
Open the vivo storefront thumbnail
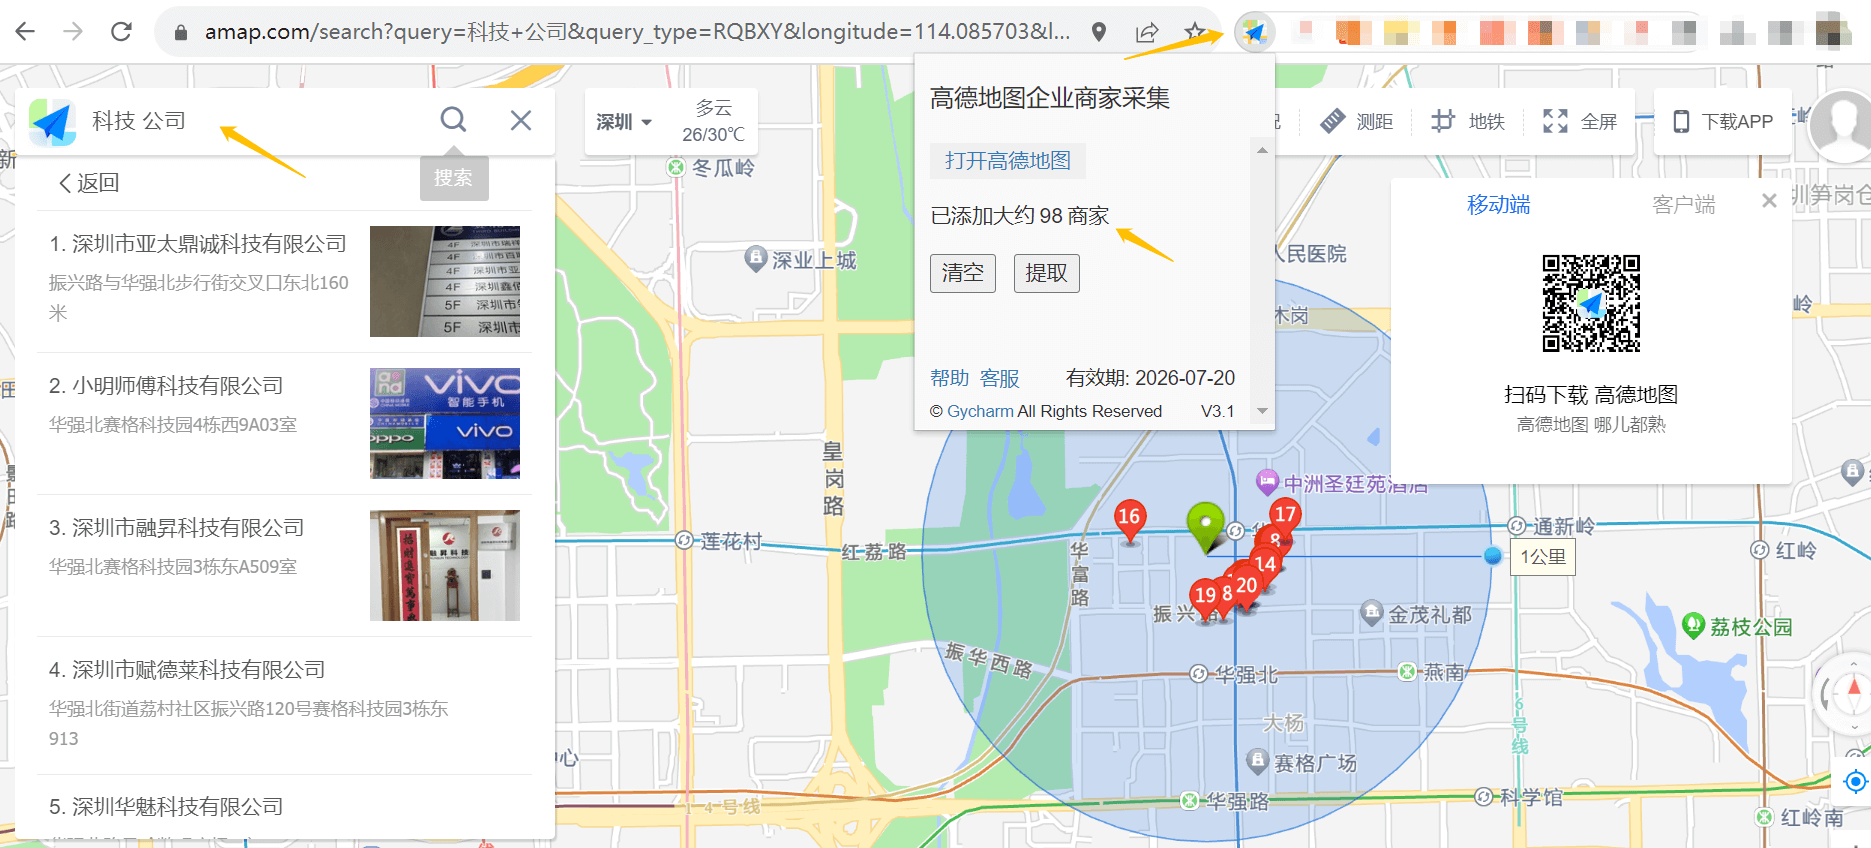(x=445, y=423)
